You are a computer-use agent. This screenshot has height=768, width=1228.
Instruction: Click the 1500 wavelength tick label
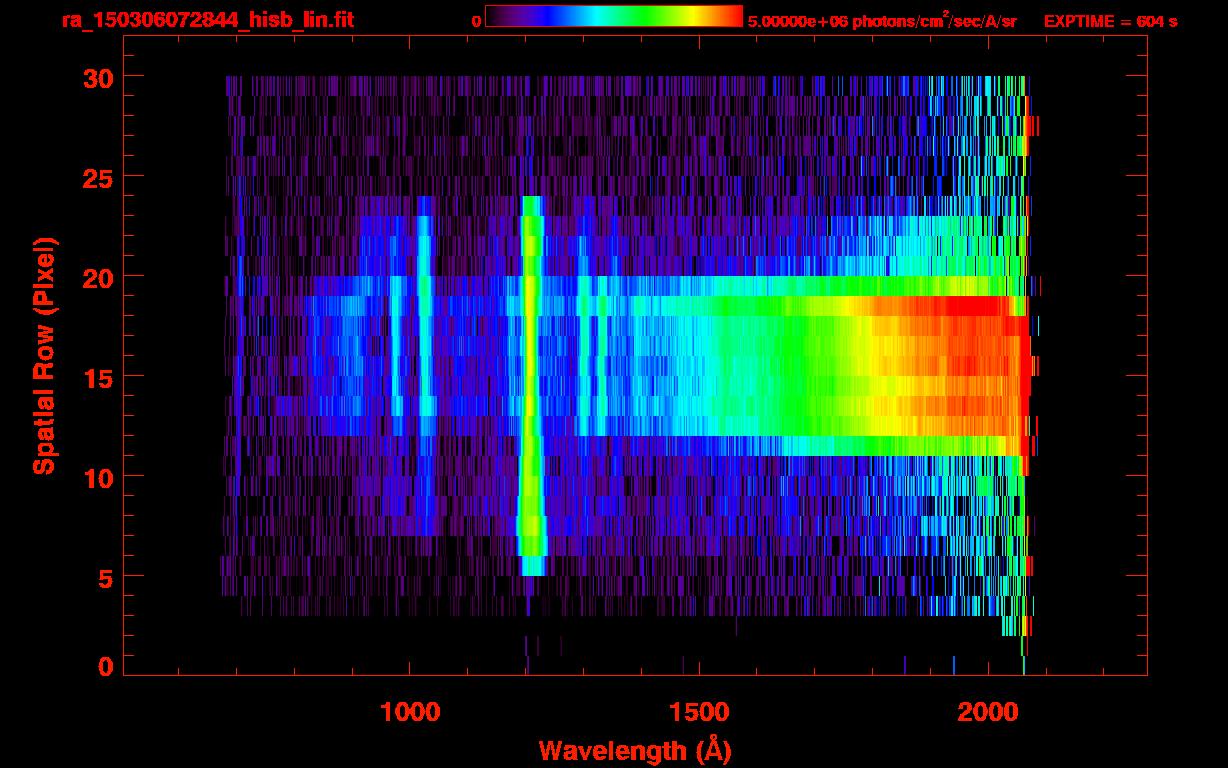pos(699,711)
